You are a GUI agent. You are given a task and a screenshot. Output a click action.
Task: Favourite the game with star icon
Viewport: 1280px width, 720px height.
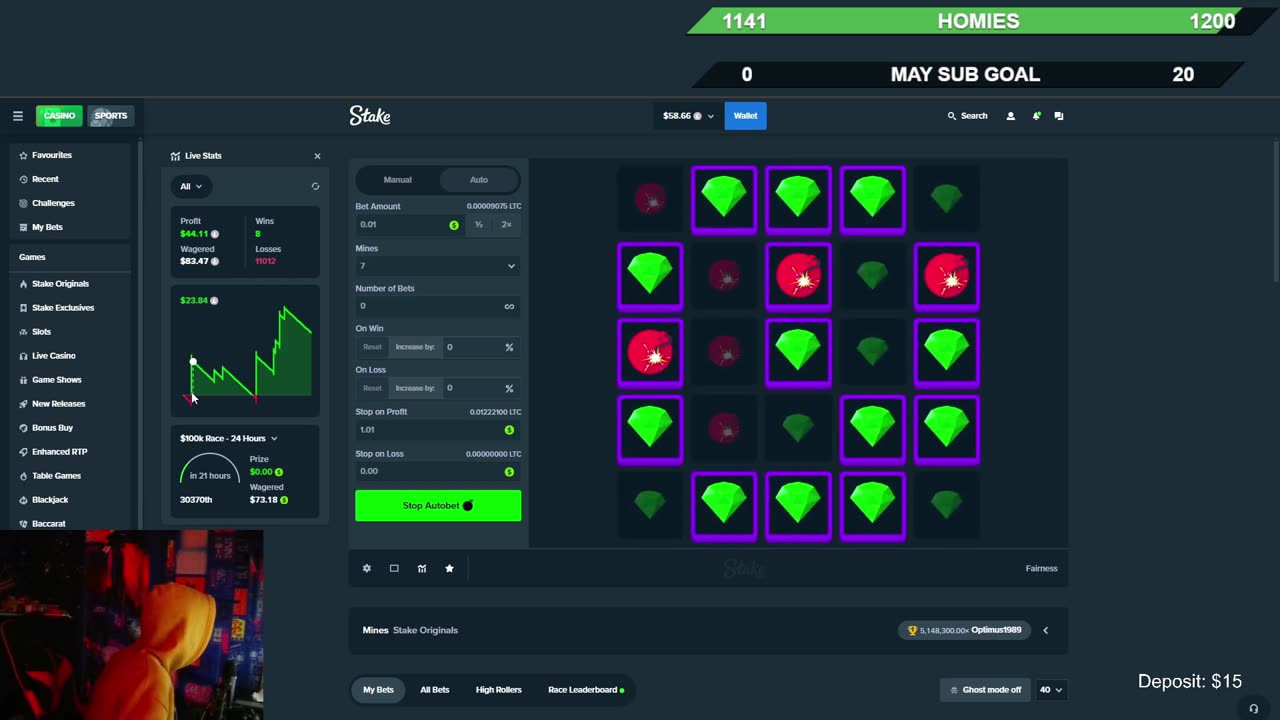pyautogui.click(x=449, y=568)
